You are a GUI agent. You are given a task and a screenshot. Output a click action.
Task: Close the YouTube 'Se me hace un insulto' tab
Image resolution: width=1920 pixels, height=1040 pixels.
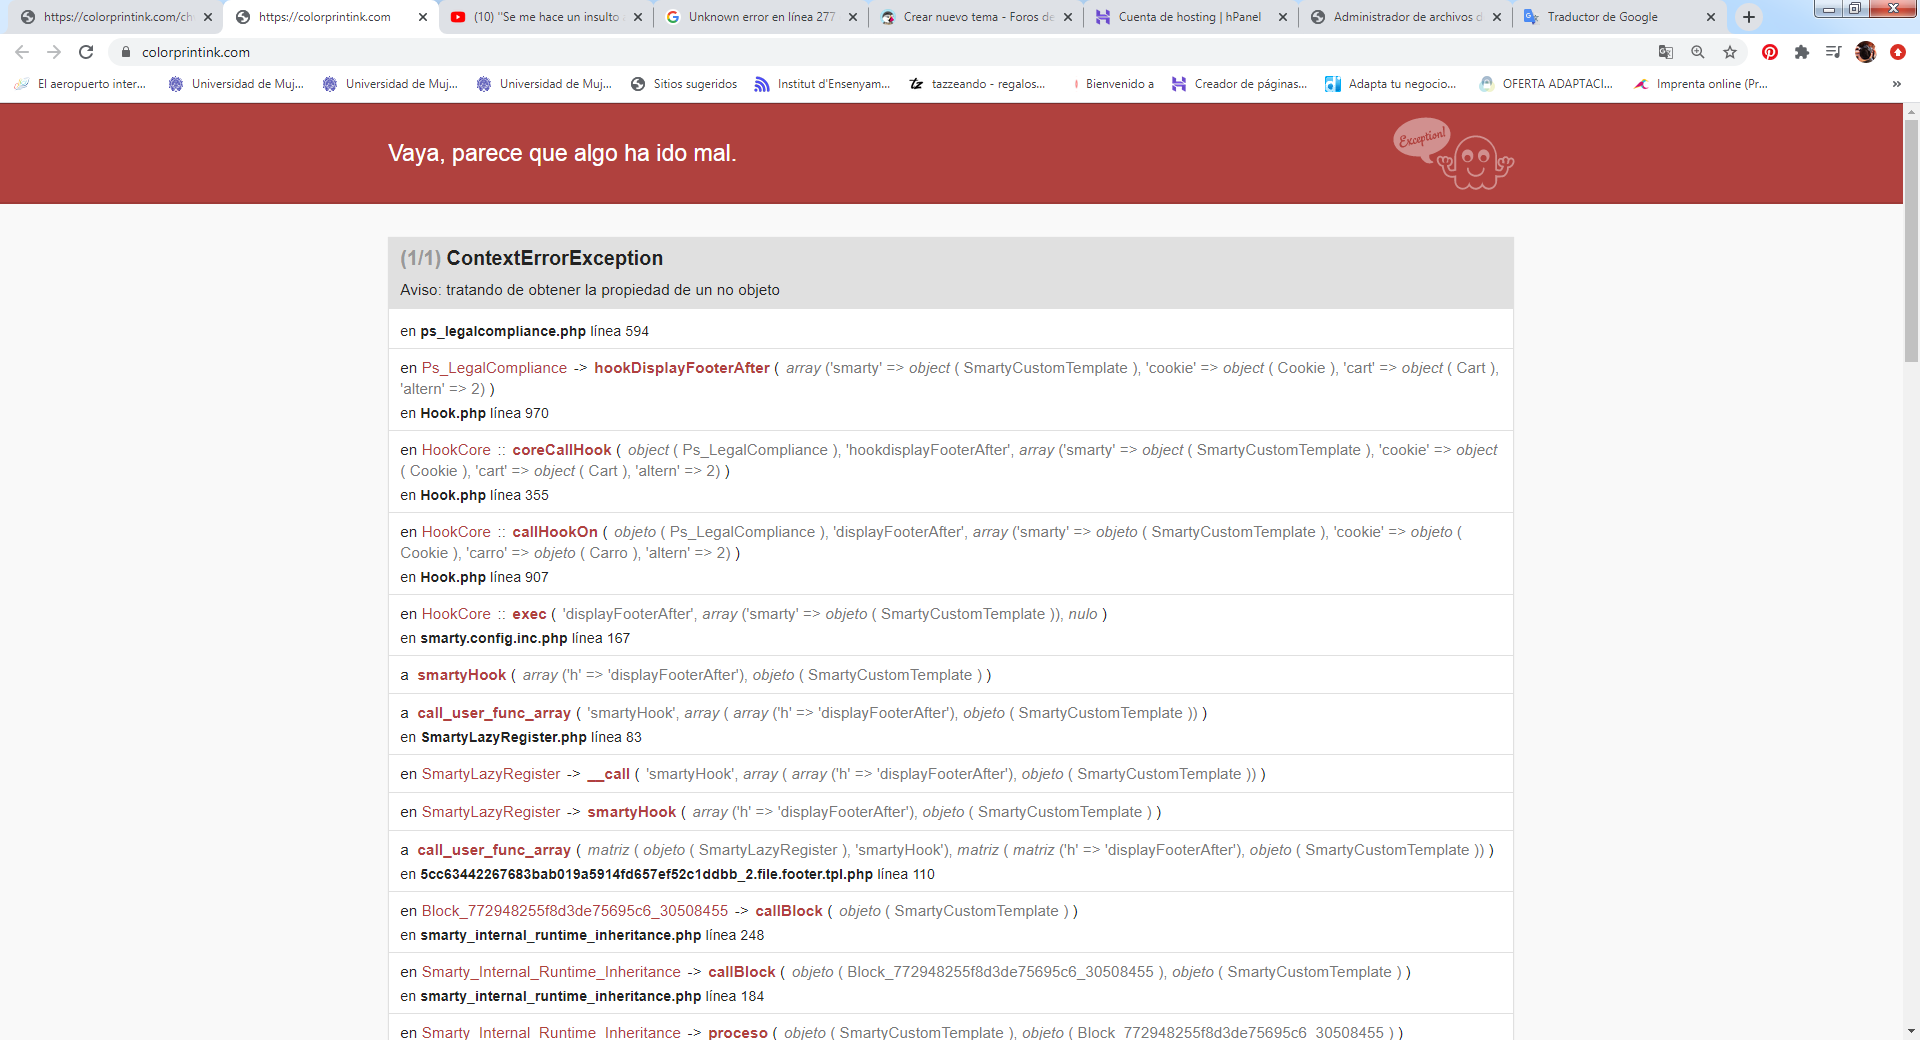pos(638,17)
